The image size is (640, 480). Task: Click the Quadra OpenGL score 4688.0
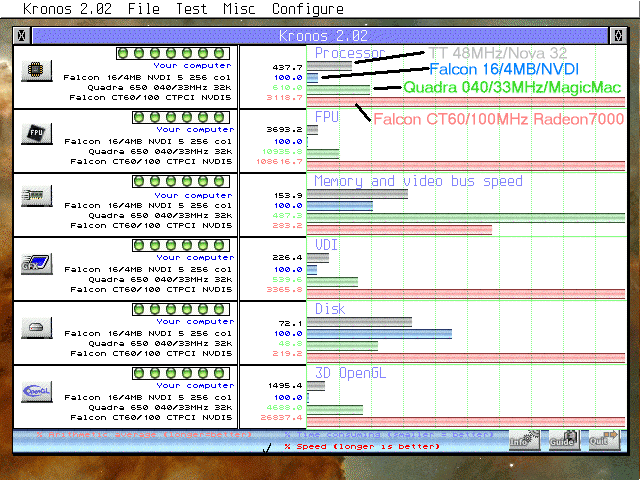[284, 407]
